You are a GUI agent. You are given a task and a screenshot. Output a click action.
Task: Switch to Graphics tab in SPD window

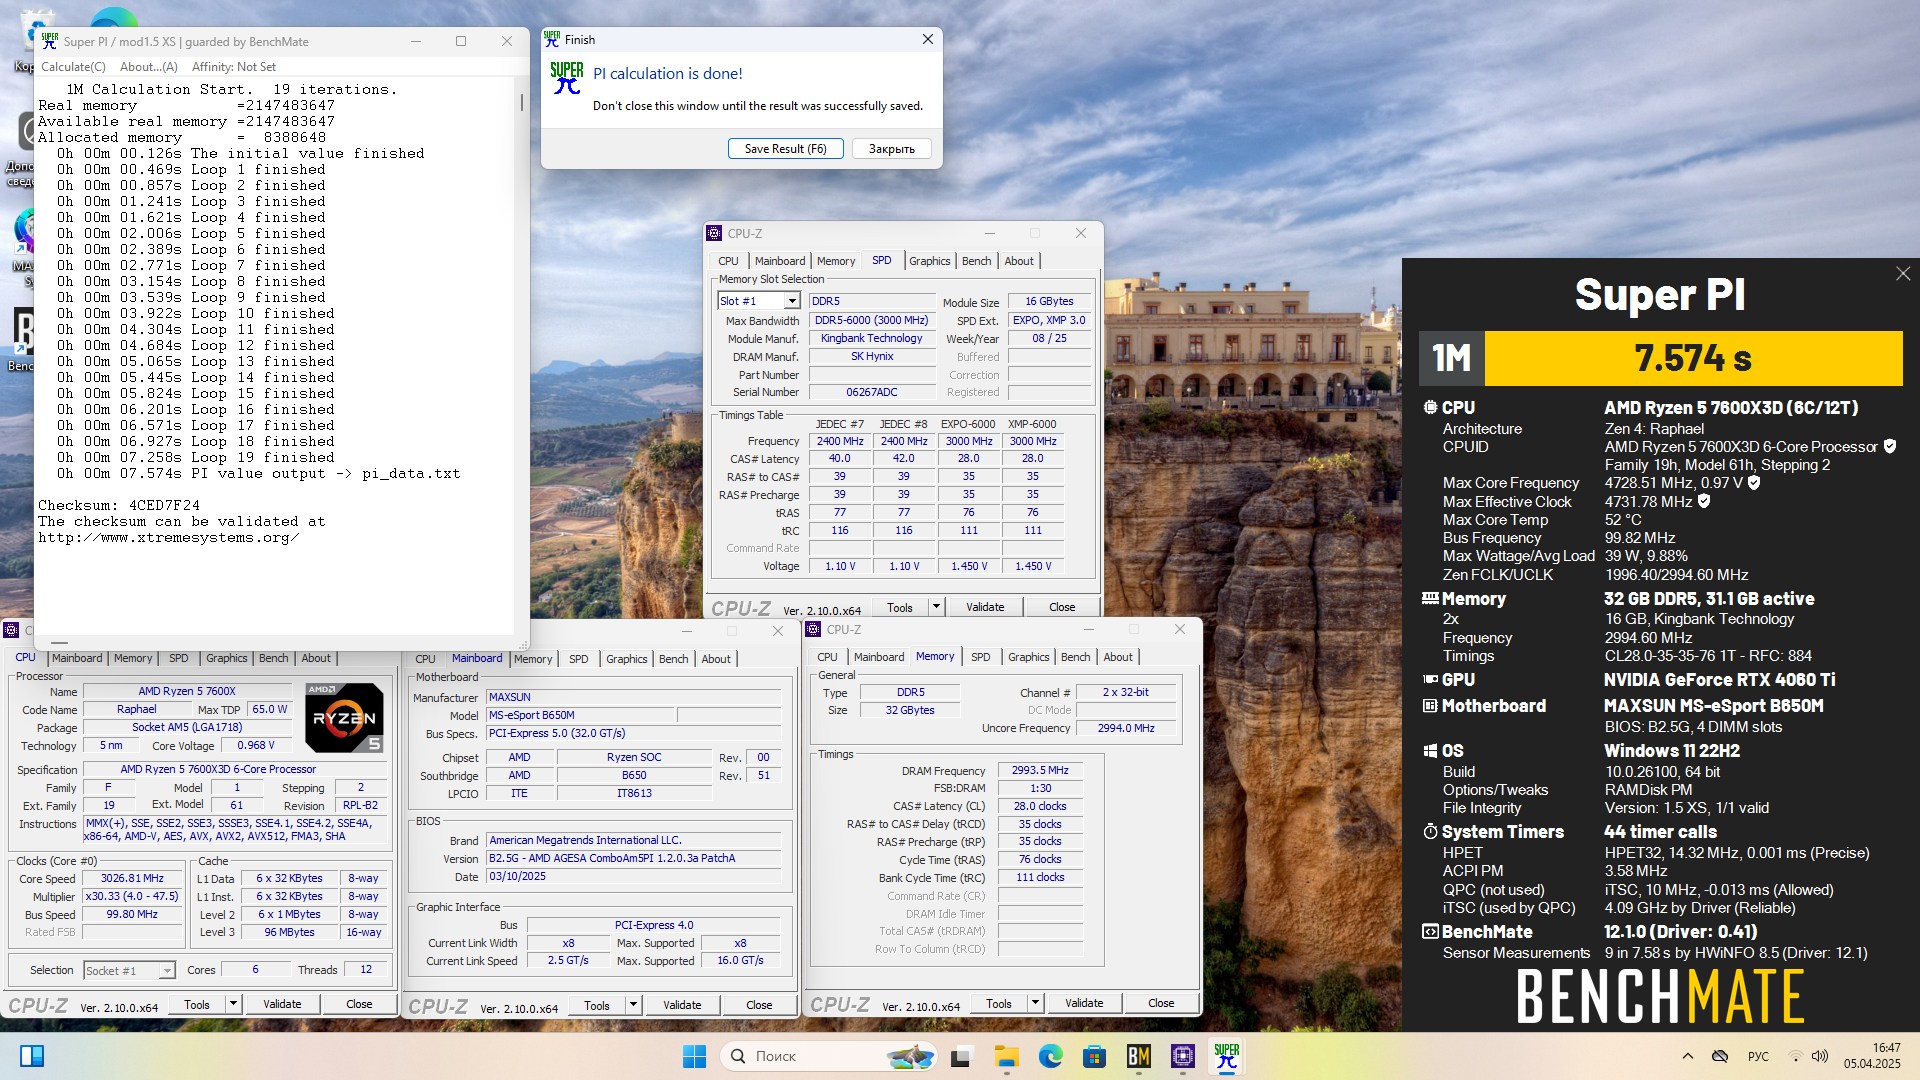[x=930, y=261]
